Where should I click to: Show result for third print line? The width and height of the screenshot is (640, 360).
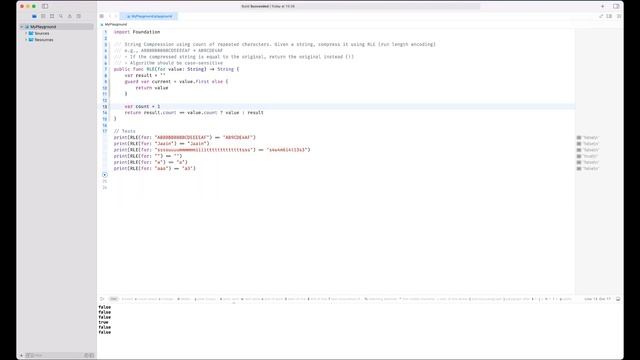tap(579, 150)
